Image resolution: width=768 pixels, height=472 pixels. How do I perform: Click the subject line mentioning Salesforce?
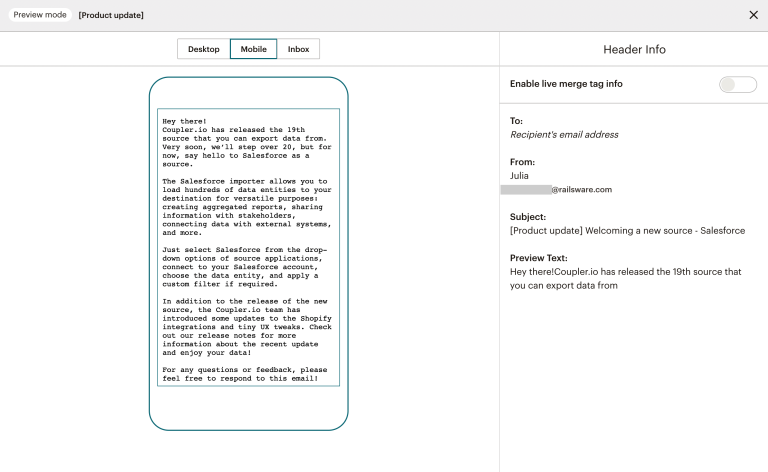627,230
